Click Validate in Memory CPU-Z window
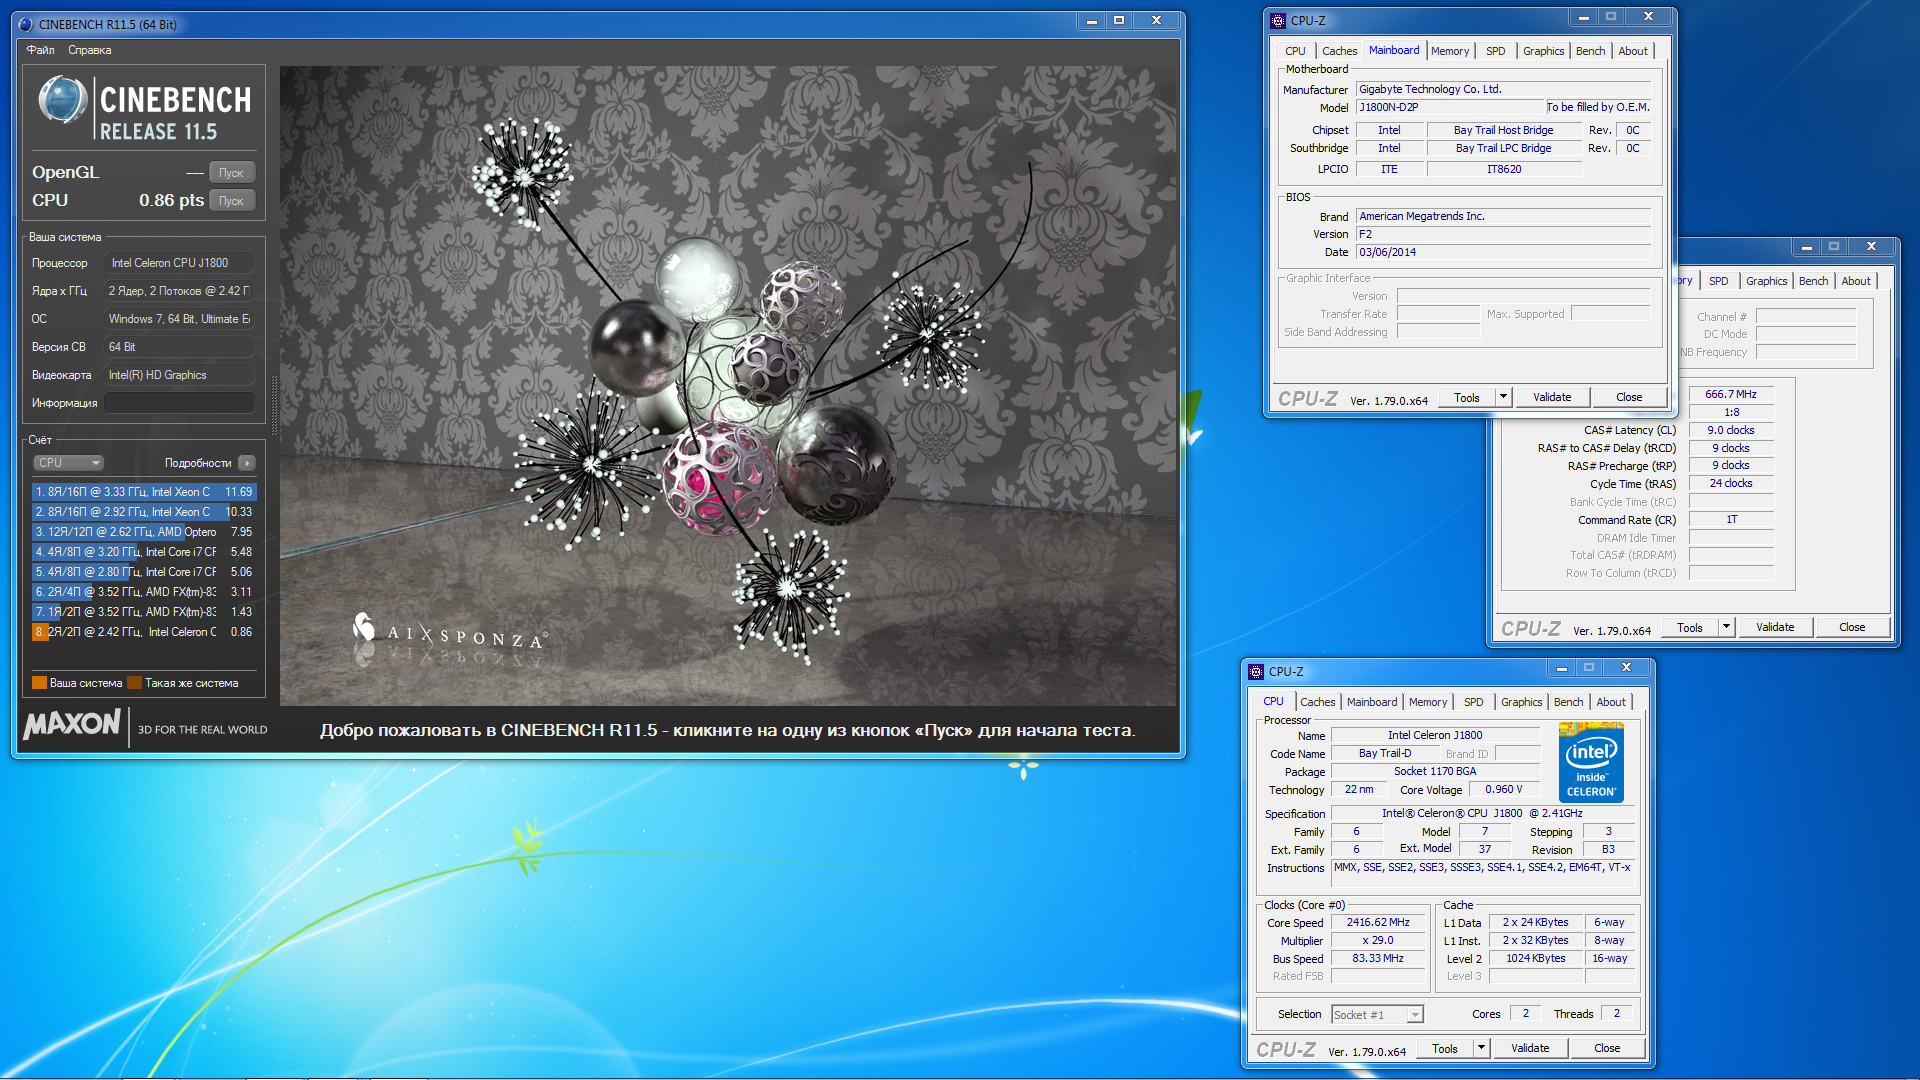The image size is (1920, 1080). tap(1775, 627)
